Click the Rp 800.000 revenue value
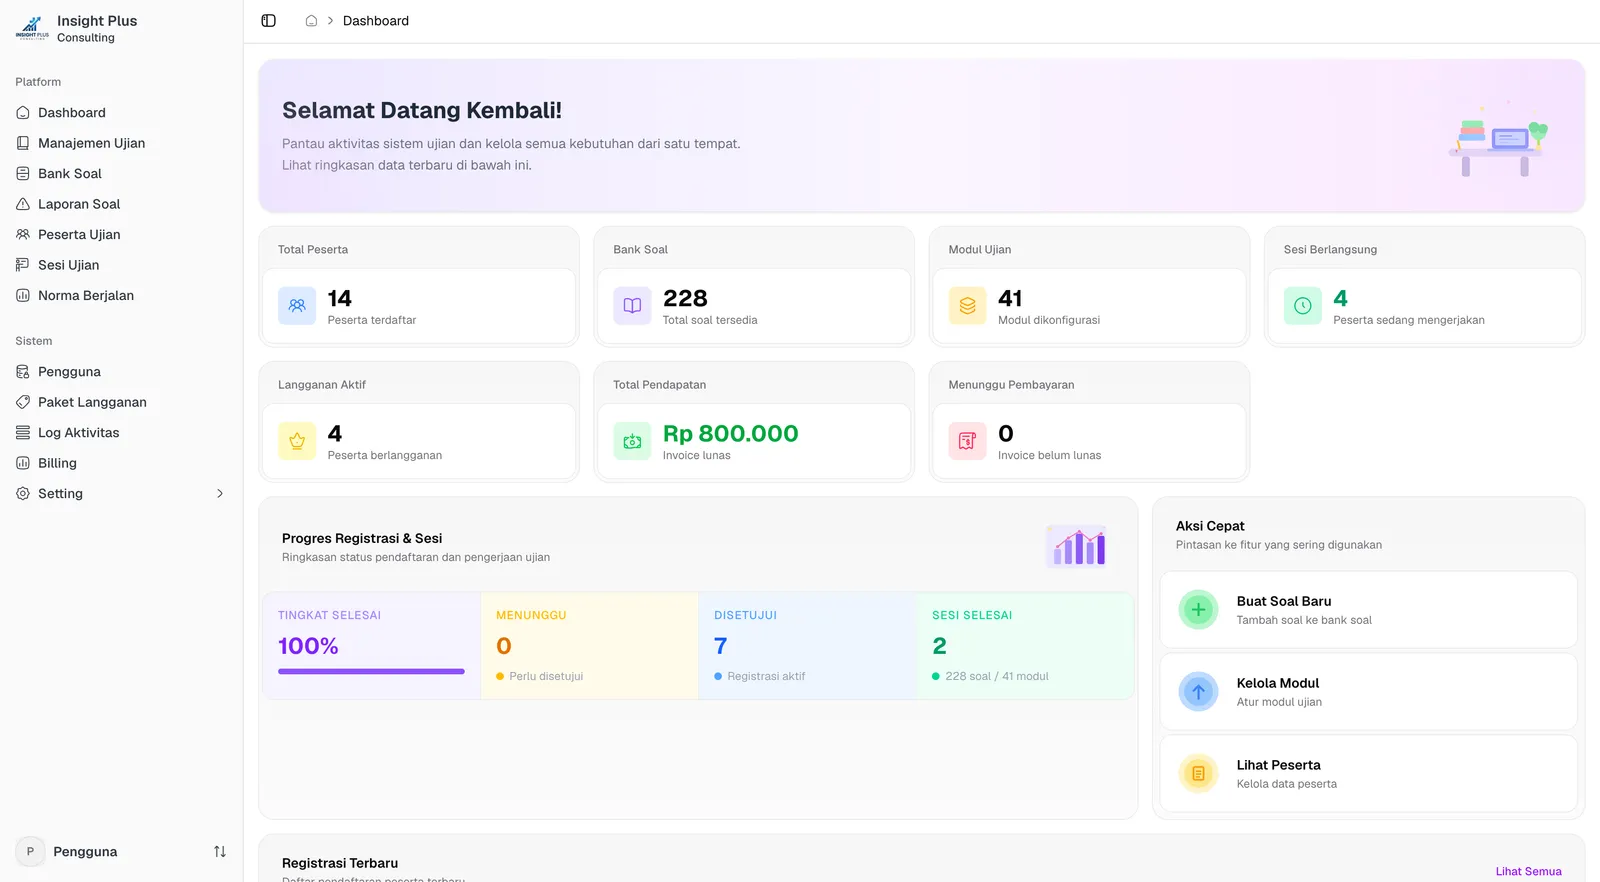 tap(730, 434)
